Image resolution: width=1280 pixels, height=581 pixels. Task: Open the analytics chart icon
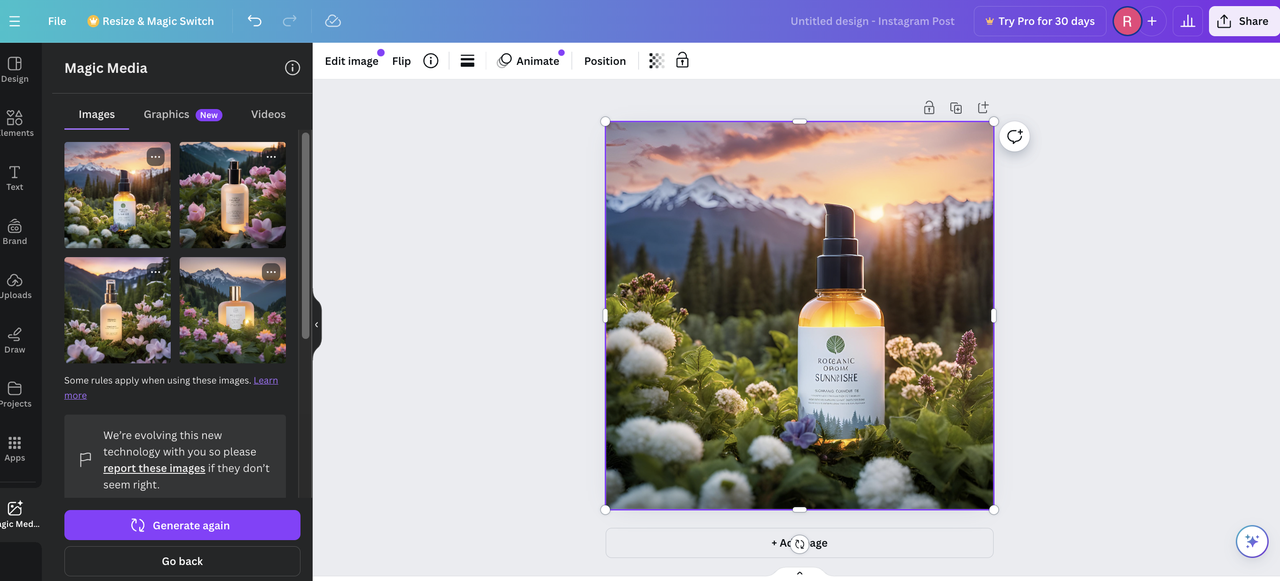coord(1187,21)
